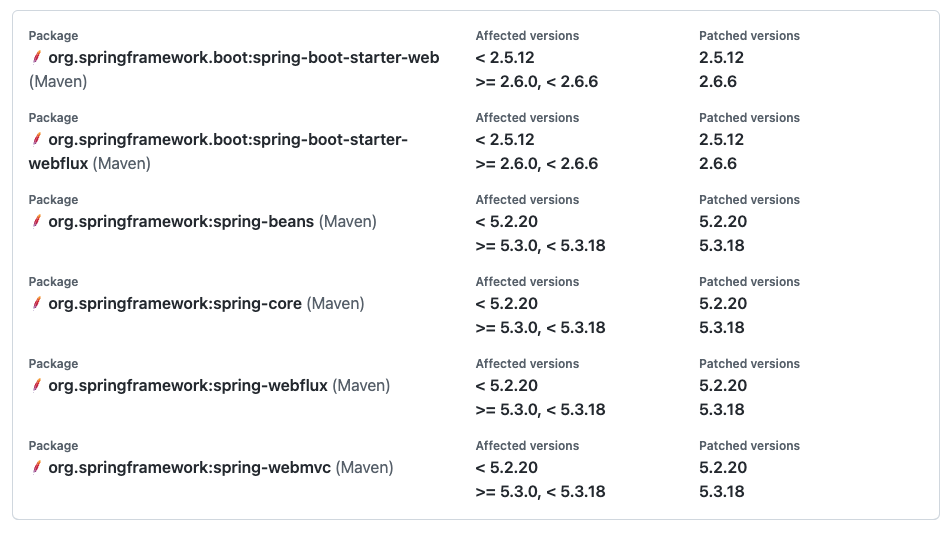Select org.springframework:spring-beans package name
The height and width of the screenshot is (536, 950).
click(181, 222)
